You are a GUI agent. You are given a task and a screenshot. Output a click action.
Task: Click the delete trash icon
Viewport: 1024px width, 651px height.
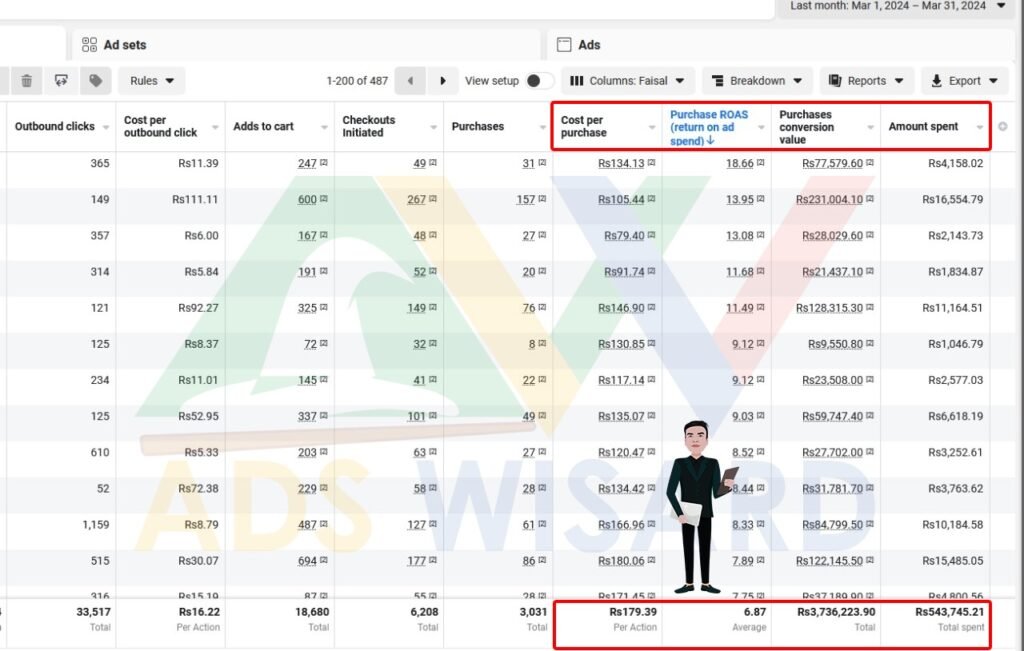pyautogui.click(x=27, y=80)
